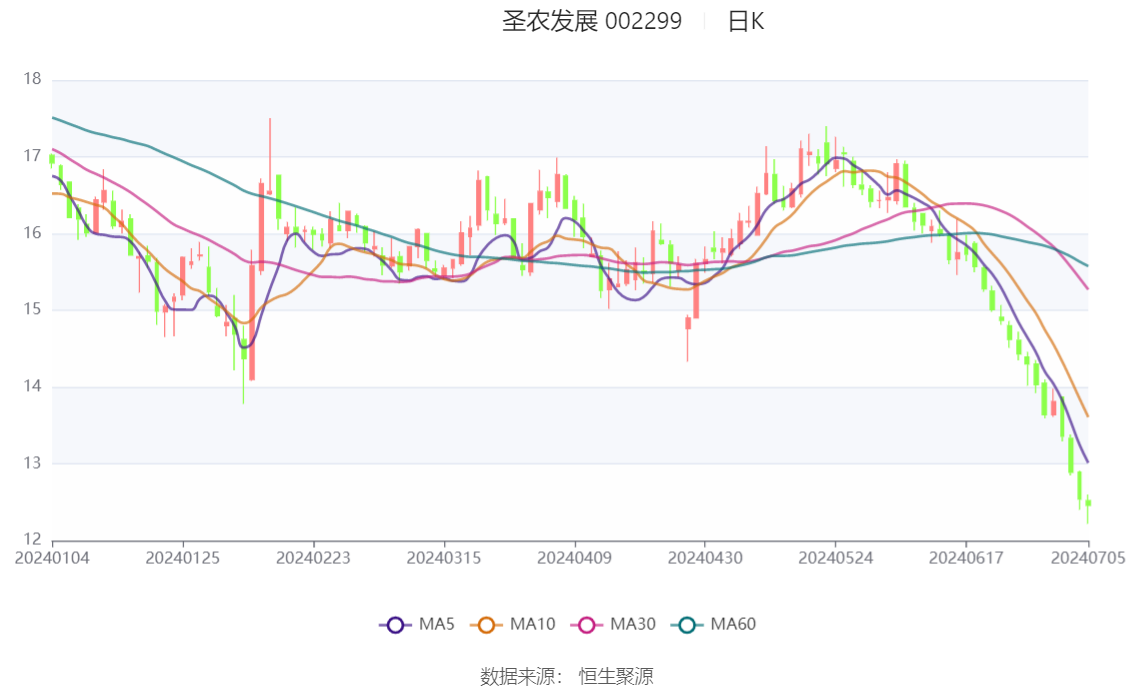Click x-axis date 20240430

705,558
